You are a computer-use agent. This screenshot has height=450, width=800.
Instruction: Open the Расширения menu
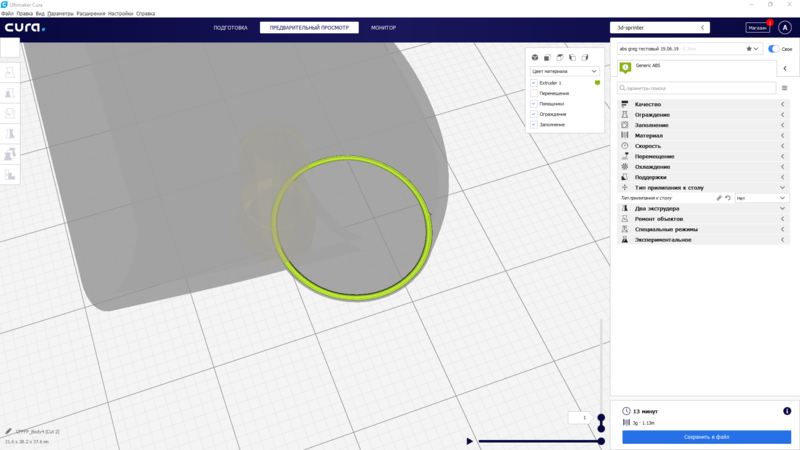coord(91,14)
